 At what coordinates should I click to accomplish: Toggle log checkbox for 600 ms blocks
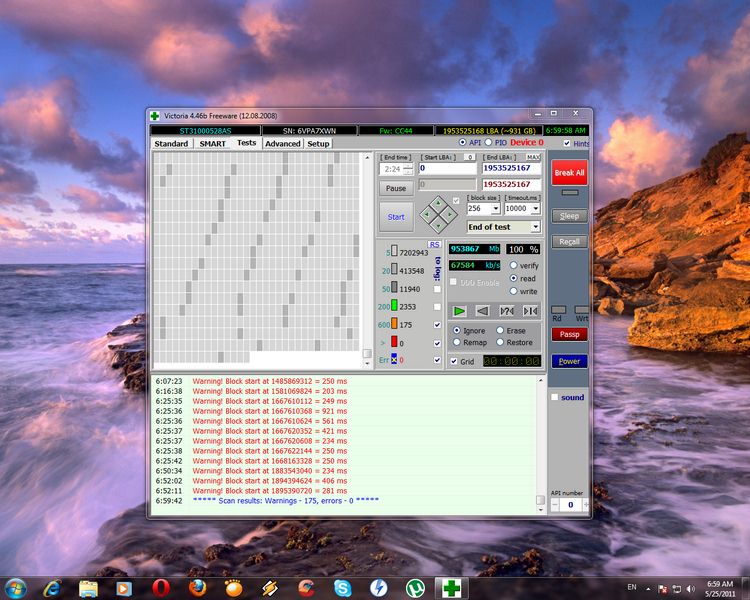437,324
